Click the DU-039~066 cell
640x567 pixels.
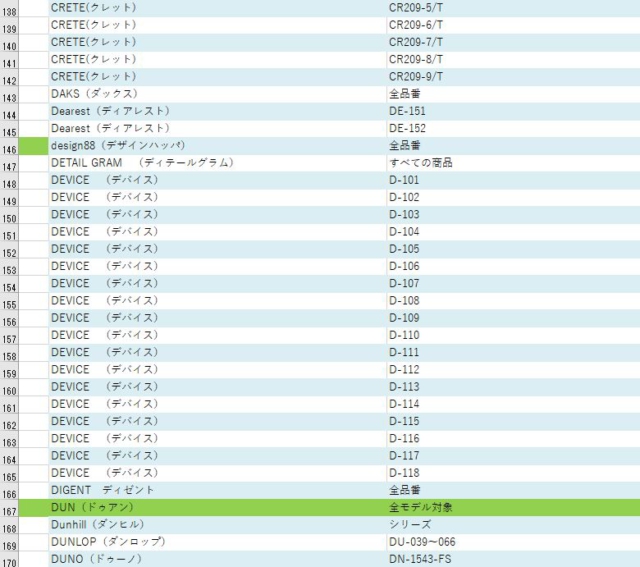(513, 542)
